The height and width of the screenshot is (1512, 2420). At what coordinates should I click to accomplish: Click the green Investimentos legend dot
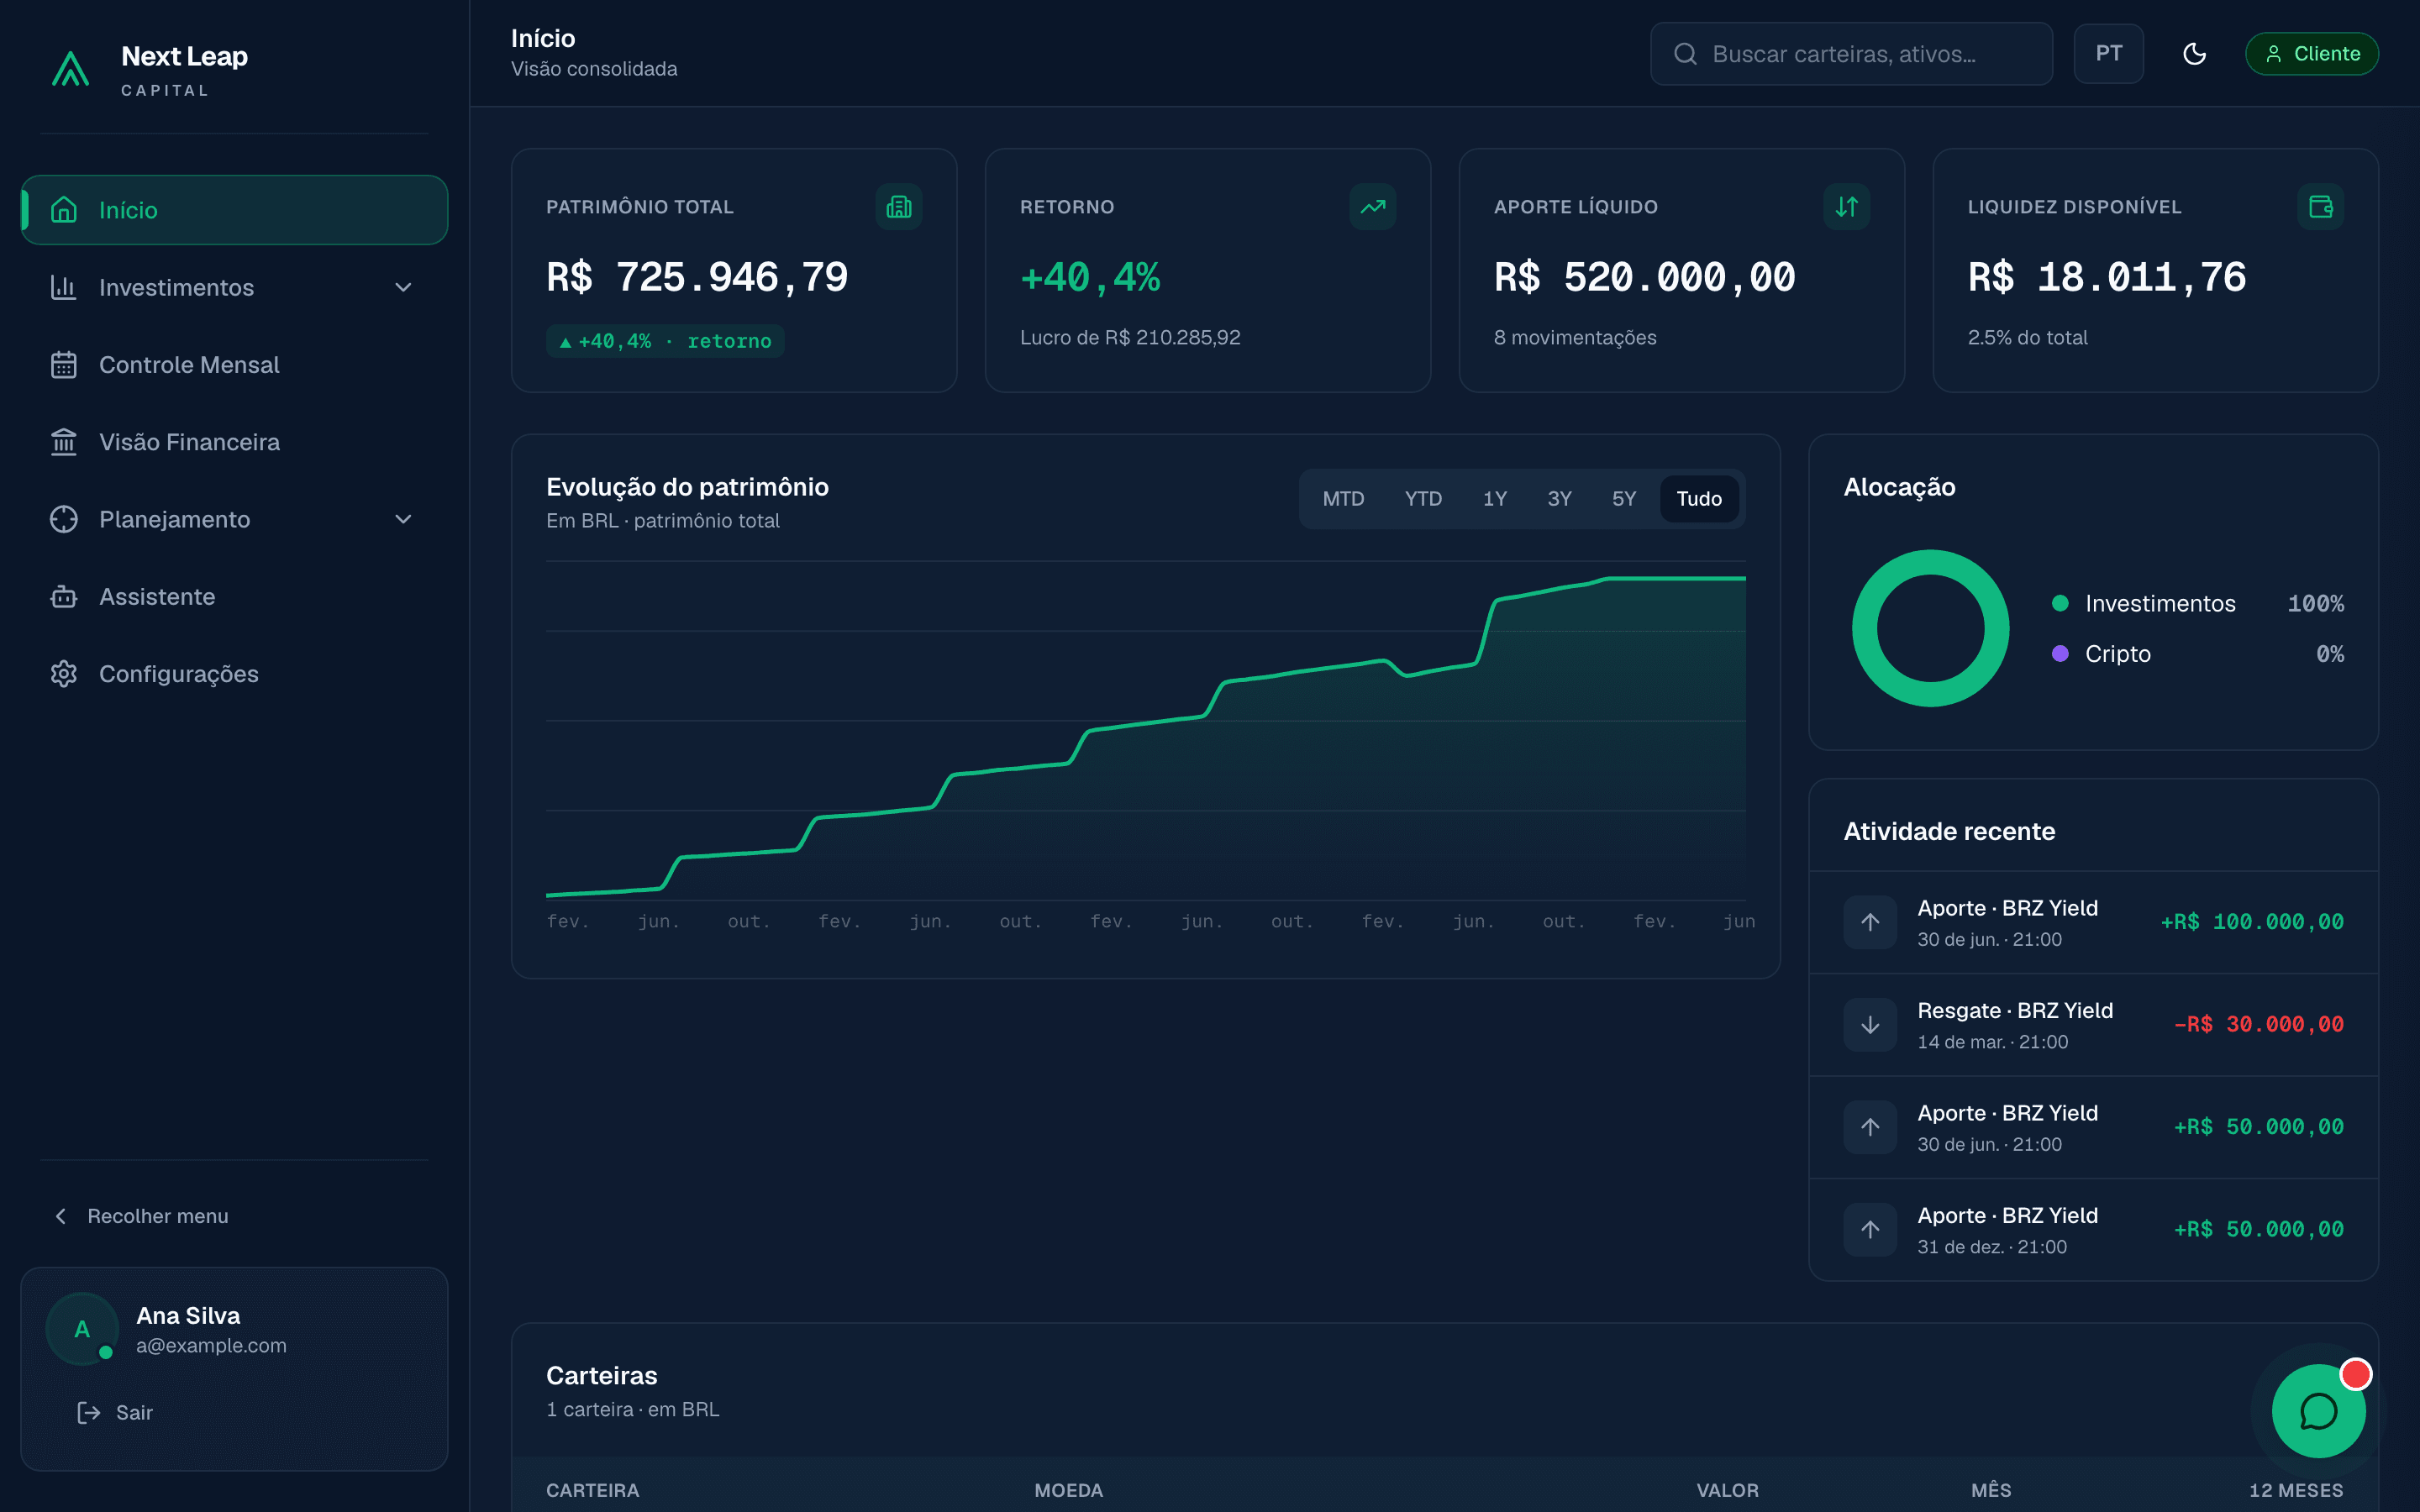(x=2060, y=603)
